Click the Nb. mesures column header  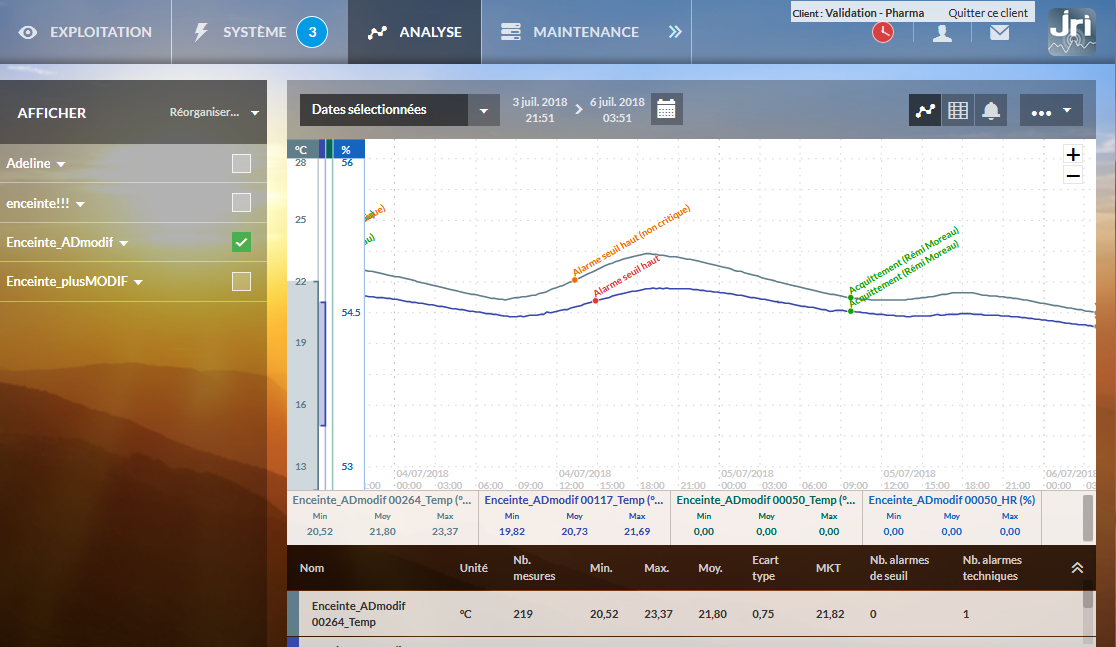click(534, 568)
